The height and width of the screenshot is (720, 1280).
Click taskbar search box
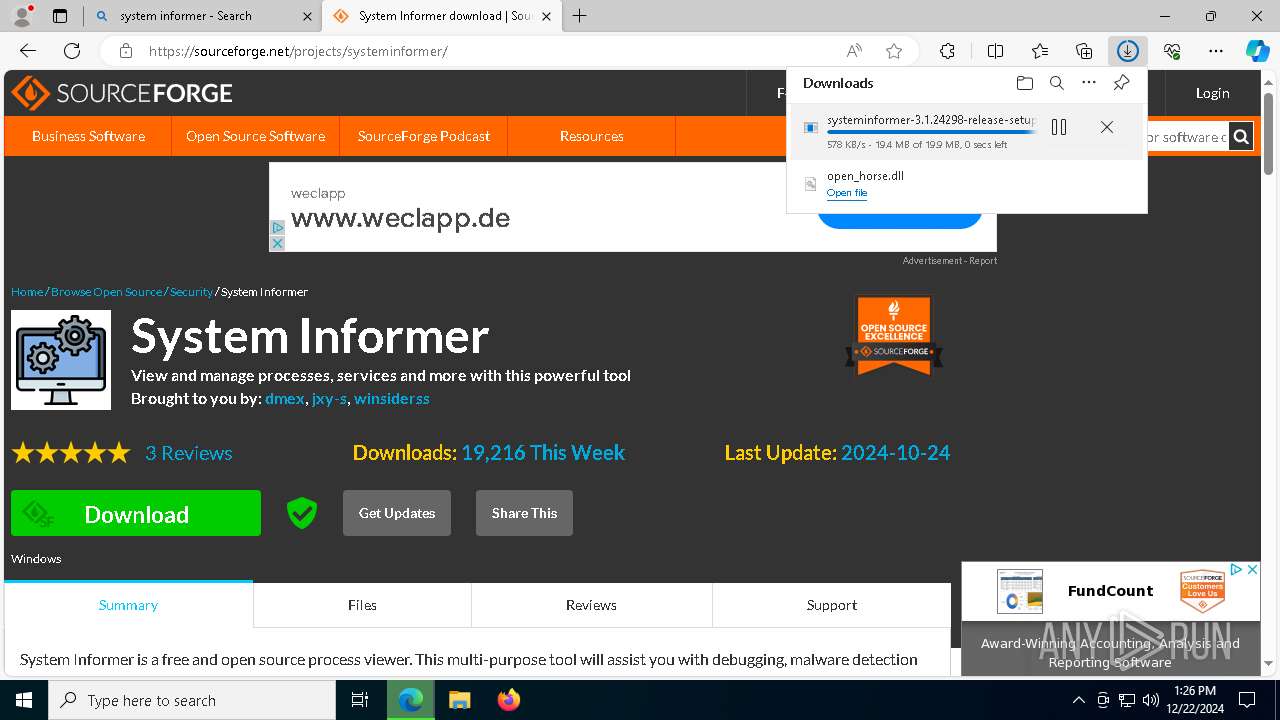[x=192, y=700]
